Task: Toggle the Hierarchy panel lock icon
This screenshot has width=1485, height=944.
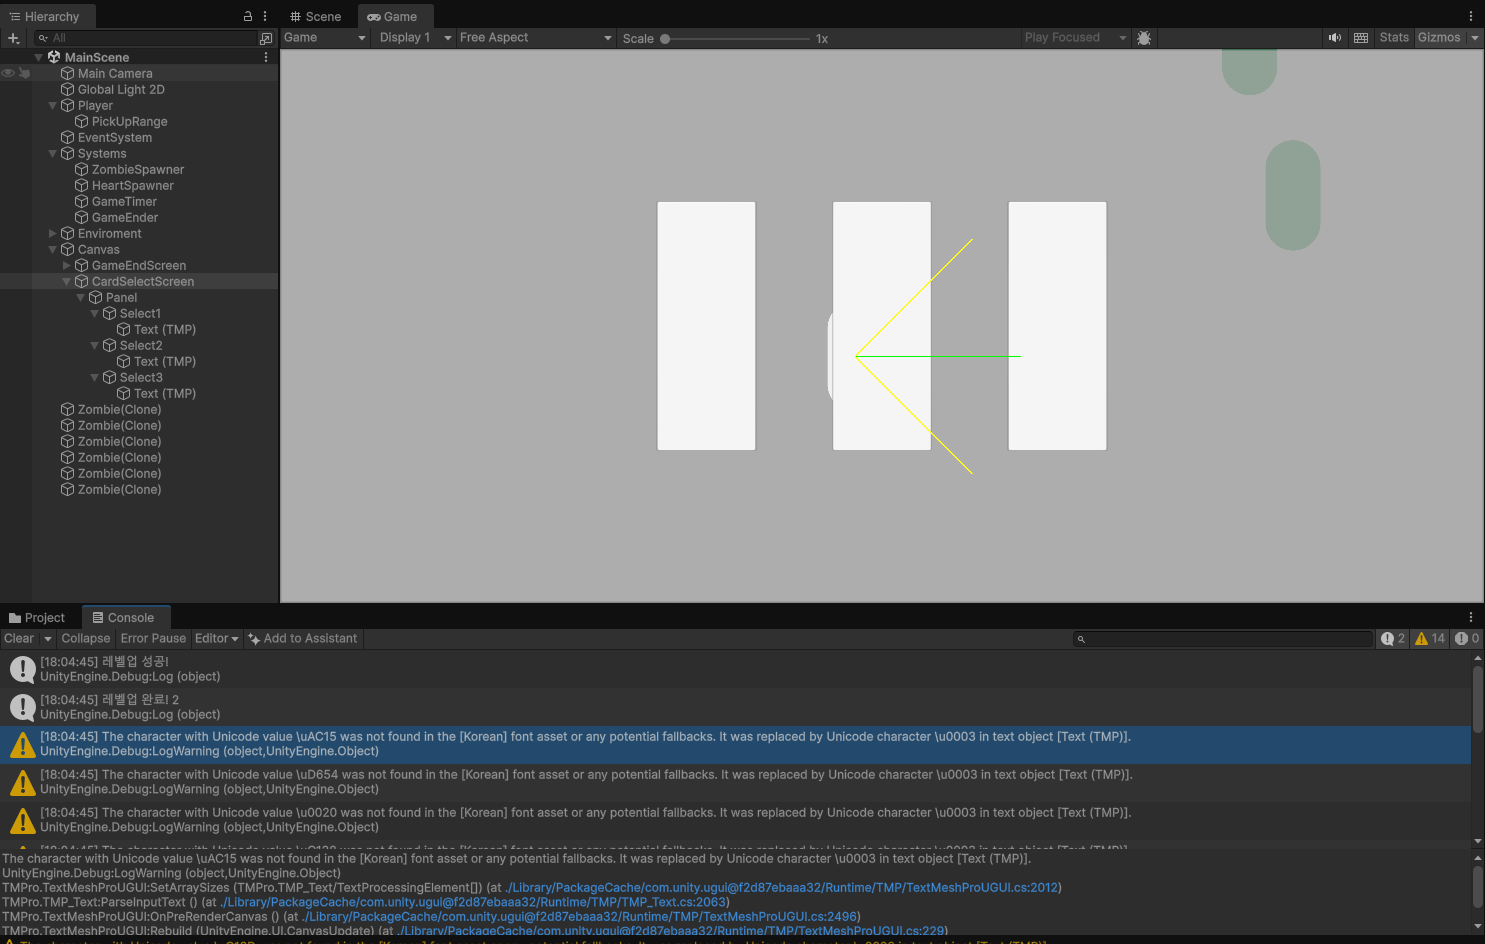Action: [x=248, y=16]
